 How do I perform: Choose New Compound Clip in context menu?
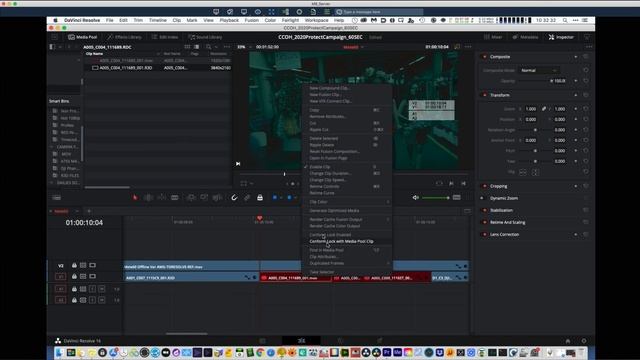347,88
